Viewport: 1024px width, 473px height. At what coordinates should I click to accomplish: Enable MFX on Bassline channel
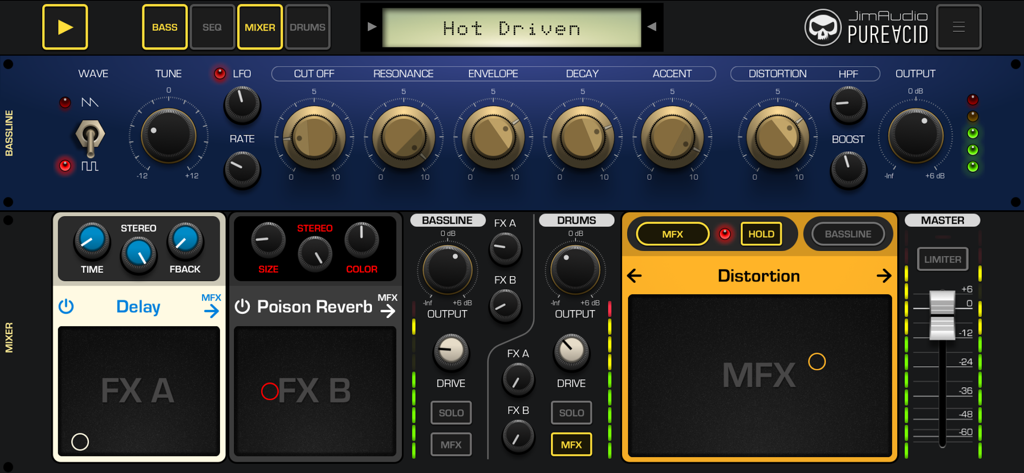click(451, 444)
